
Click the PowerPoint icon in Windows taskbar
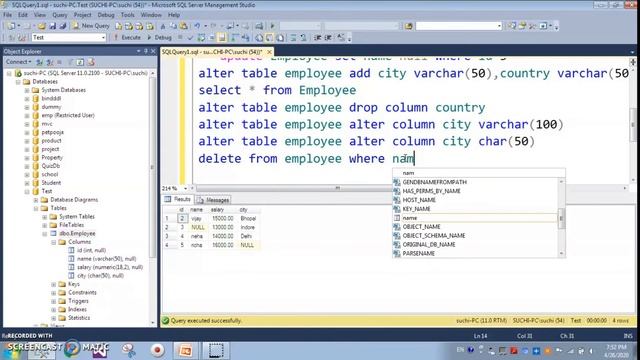pyautogui.click(x=185, y=350)
